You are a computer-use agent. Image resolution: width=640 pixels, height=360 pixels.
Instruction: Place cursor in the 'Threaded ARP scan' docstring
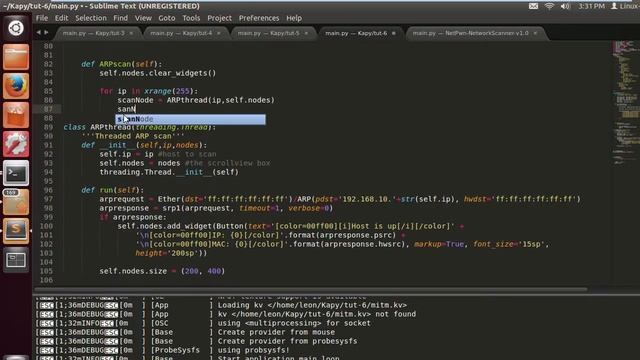[133, 136]
